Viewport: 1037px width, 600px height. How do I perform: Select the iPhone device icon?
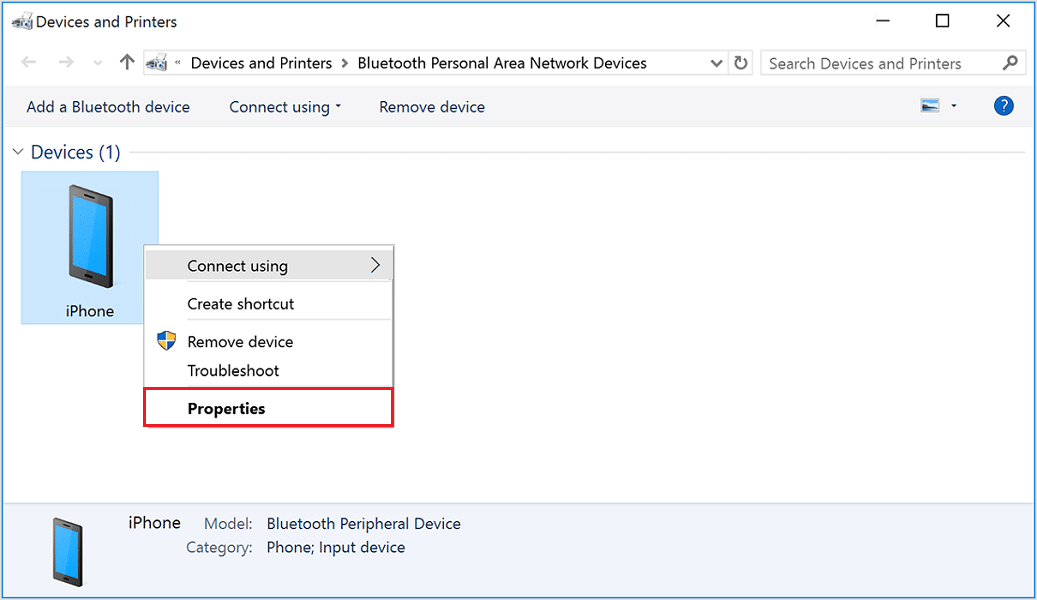pos(90,236)
